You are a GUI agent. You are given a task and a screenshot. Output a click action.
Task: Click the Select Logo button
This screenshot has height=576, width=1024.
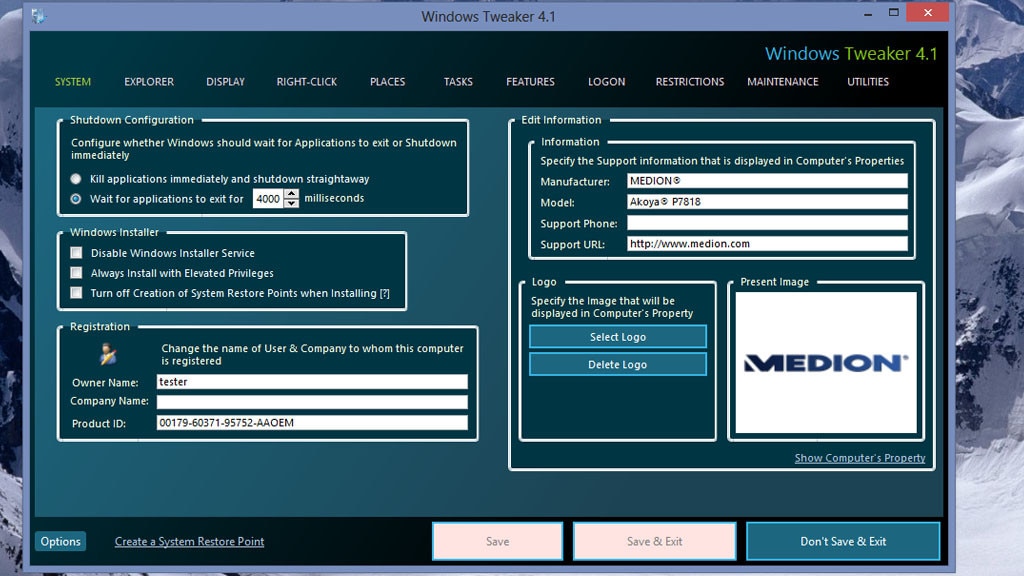pyautogui.click(x=617, y=336)
